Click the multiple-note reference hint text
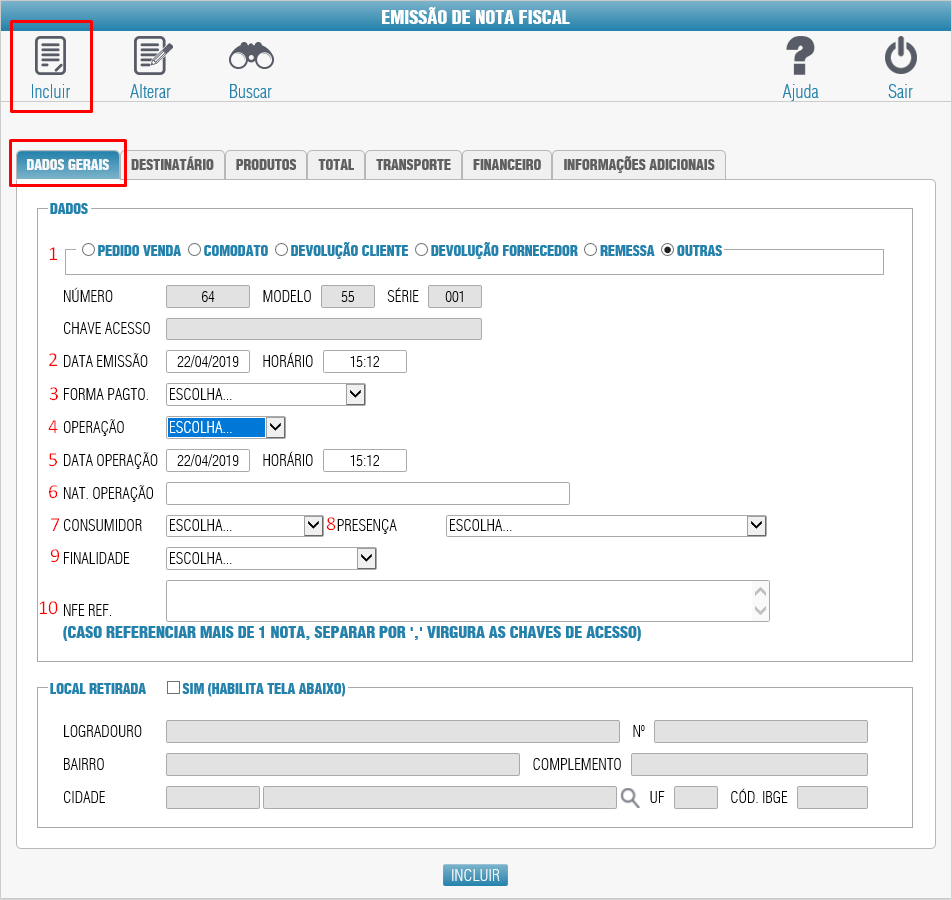Viewport: 952px width, 900px height. (352, 632)
